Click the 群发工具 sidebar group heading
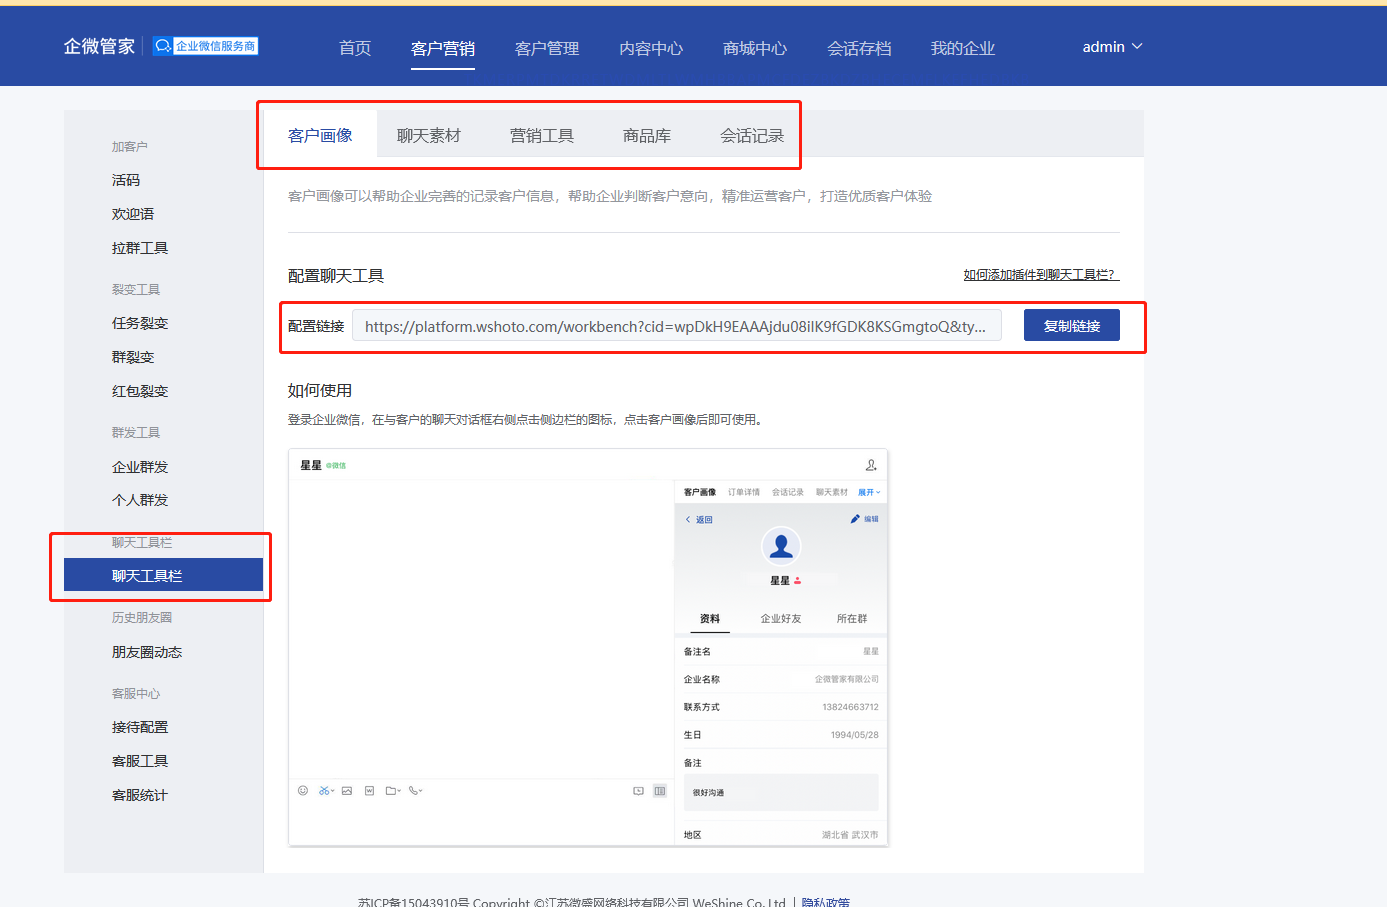Image resolution: width=1387 pixels, height=907 pixels. tap(136, 432)
